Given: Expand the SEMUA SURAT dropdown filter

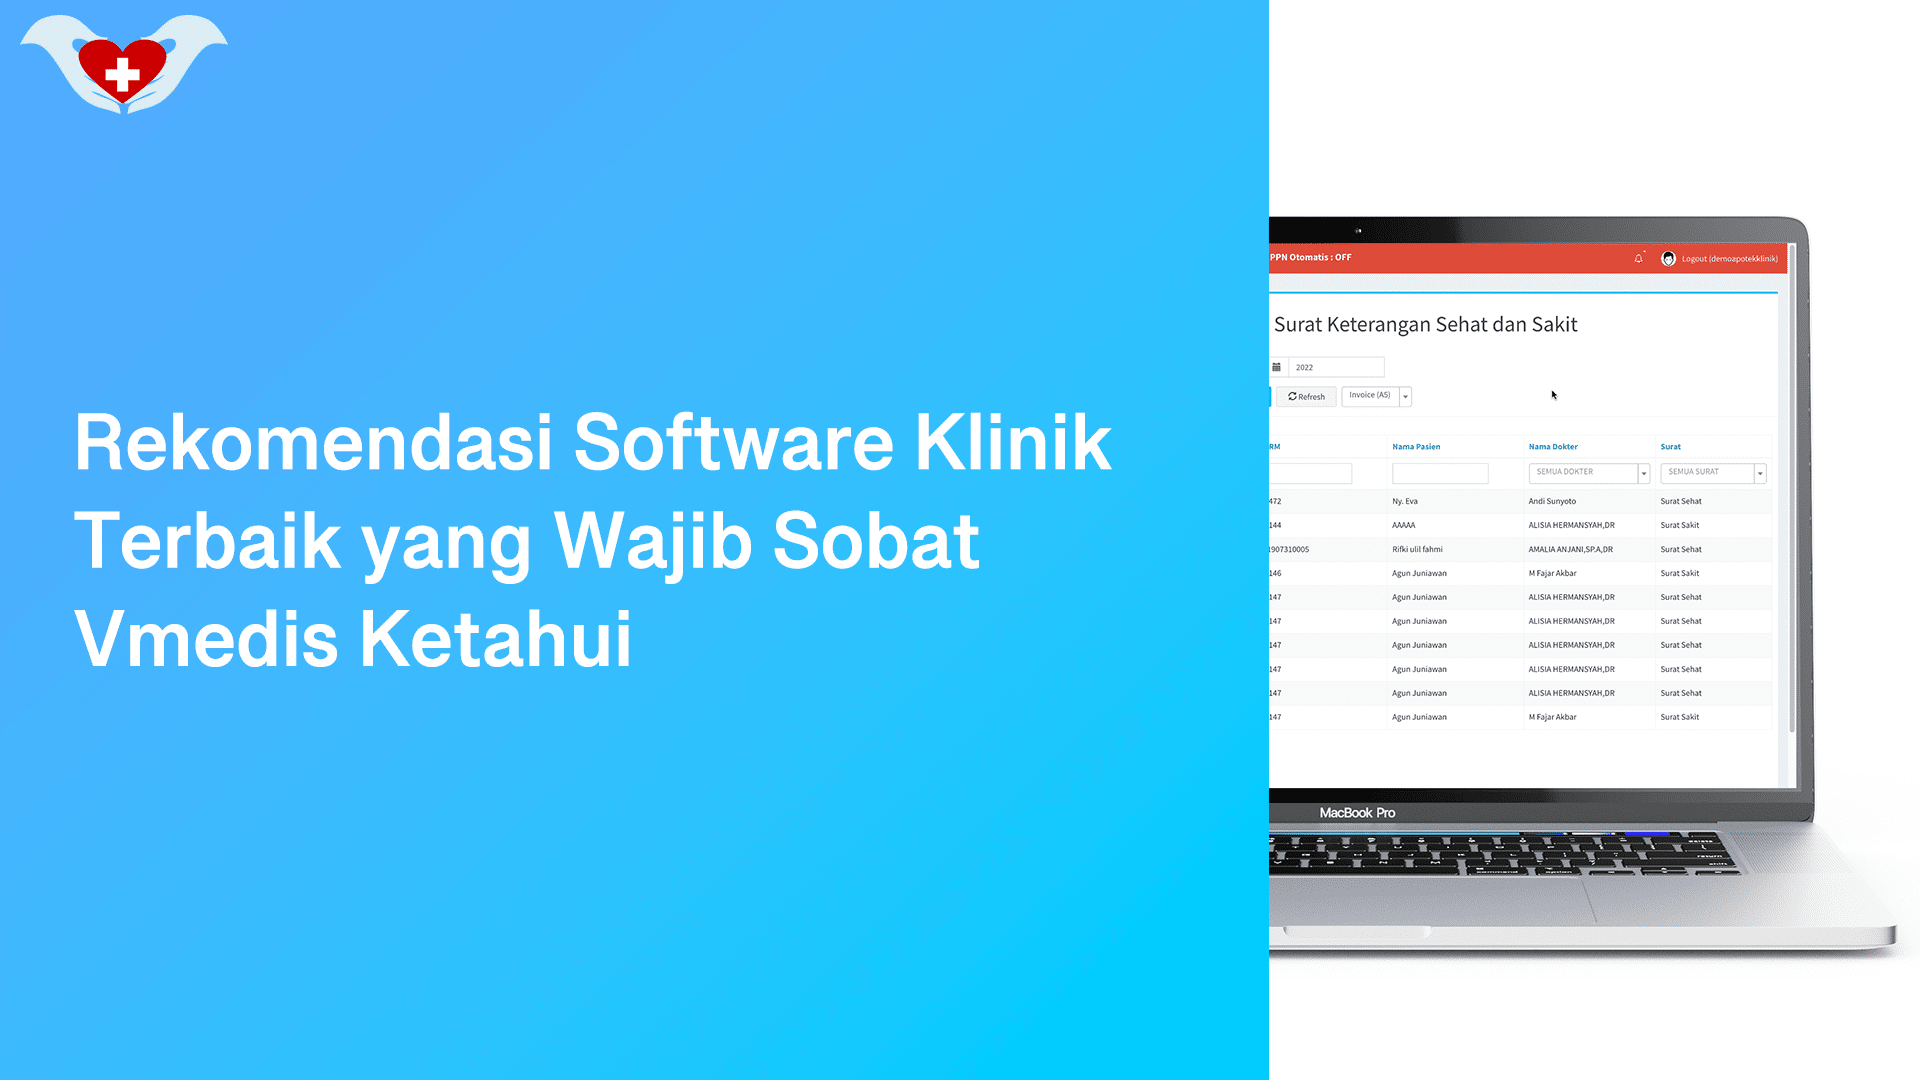Looking at the screenshot, I should 1760,472.
